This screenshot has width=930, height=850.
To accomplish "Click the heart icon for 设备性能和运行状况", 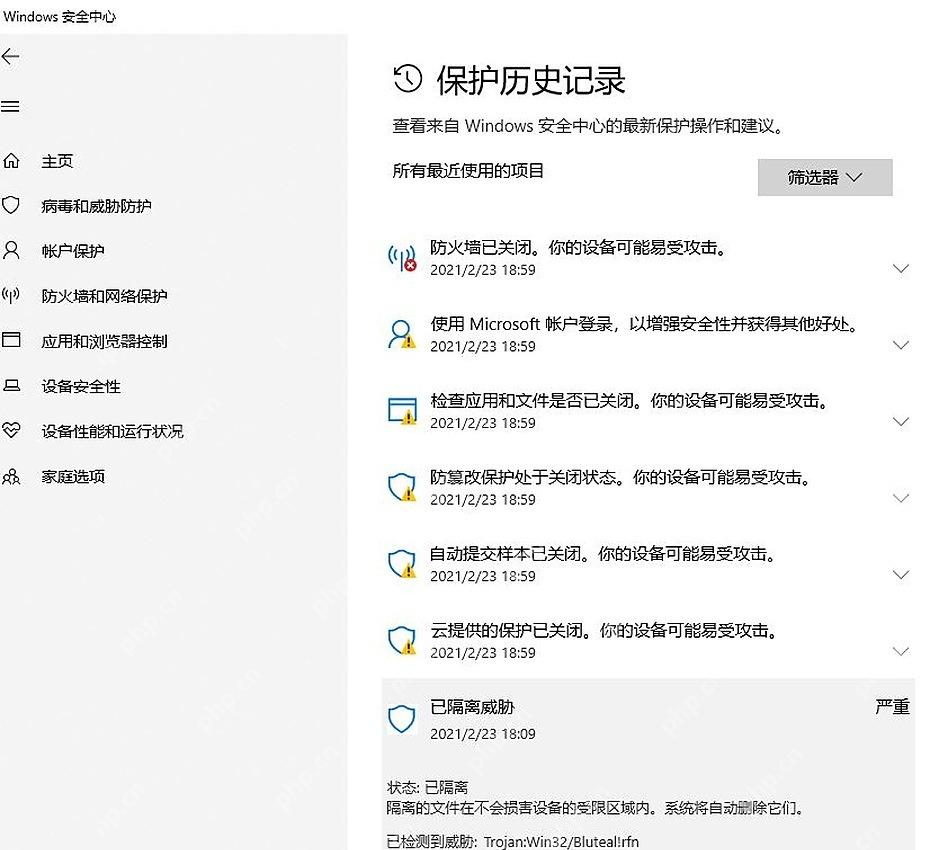I will 11,430.
